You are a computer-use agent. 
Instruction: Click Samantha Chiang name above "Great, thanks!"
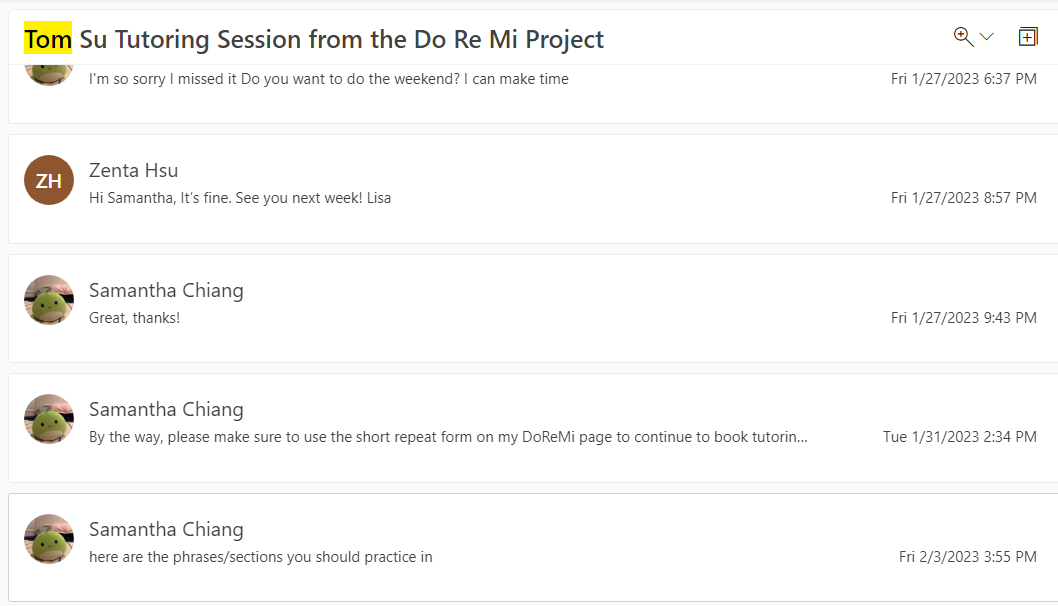coord(166,290)
